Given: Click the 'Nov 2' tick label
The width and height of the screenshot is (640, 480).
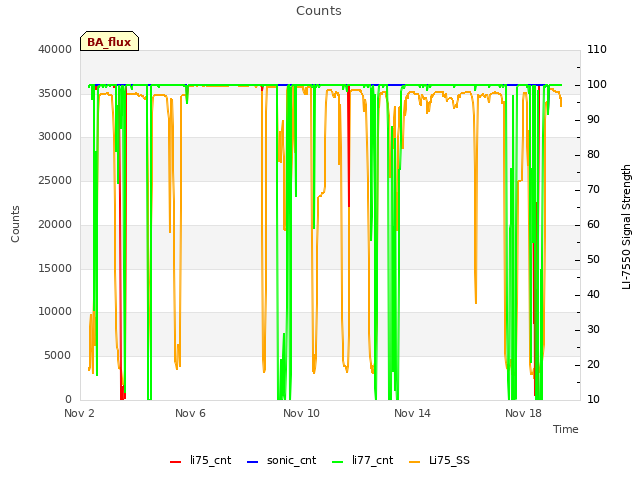Looking at the screenshot, I should 79,413.
